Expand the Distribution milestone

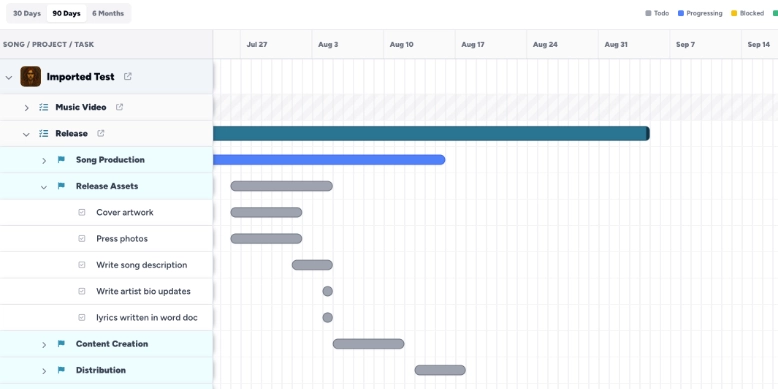click(x=44, y=371)
